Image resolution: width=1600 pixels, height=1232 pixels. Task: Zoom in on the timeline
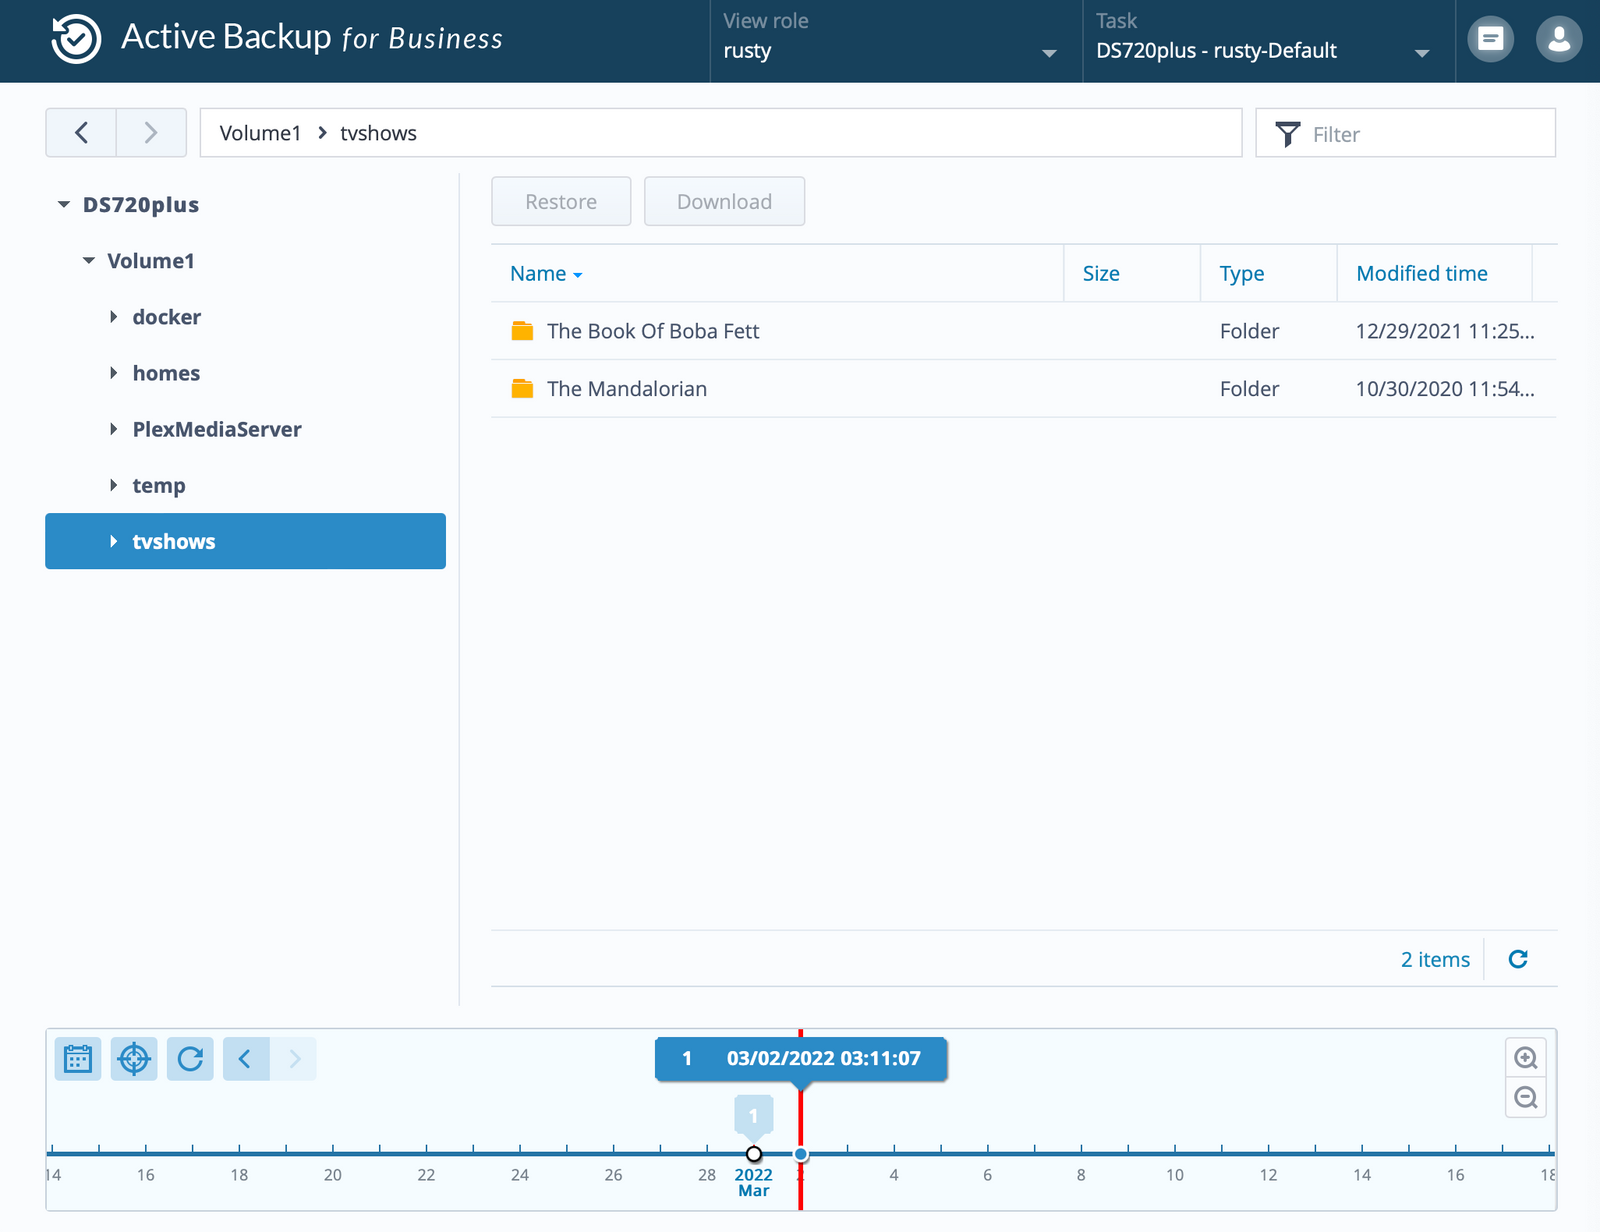pyautogui.click(x=1526, y=1058)
